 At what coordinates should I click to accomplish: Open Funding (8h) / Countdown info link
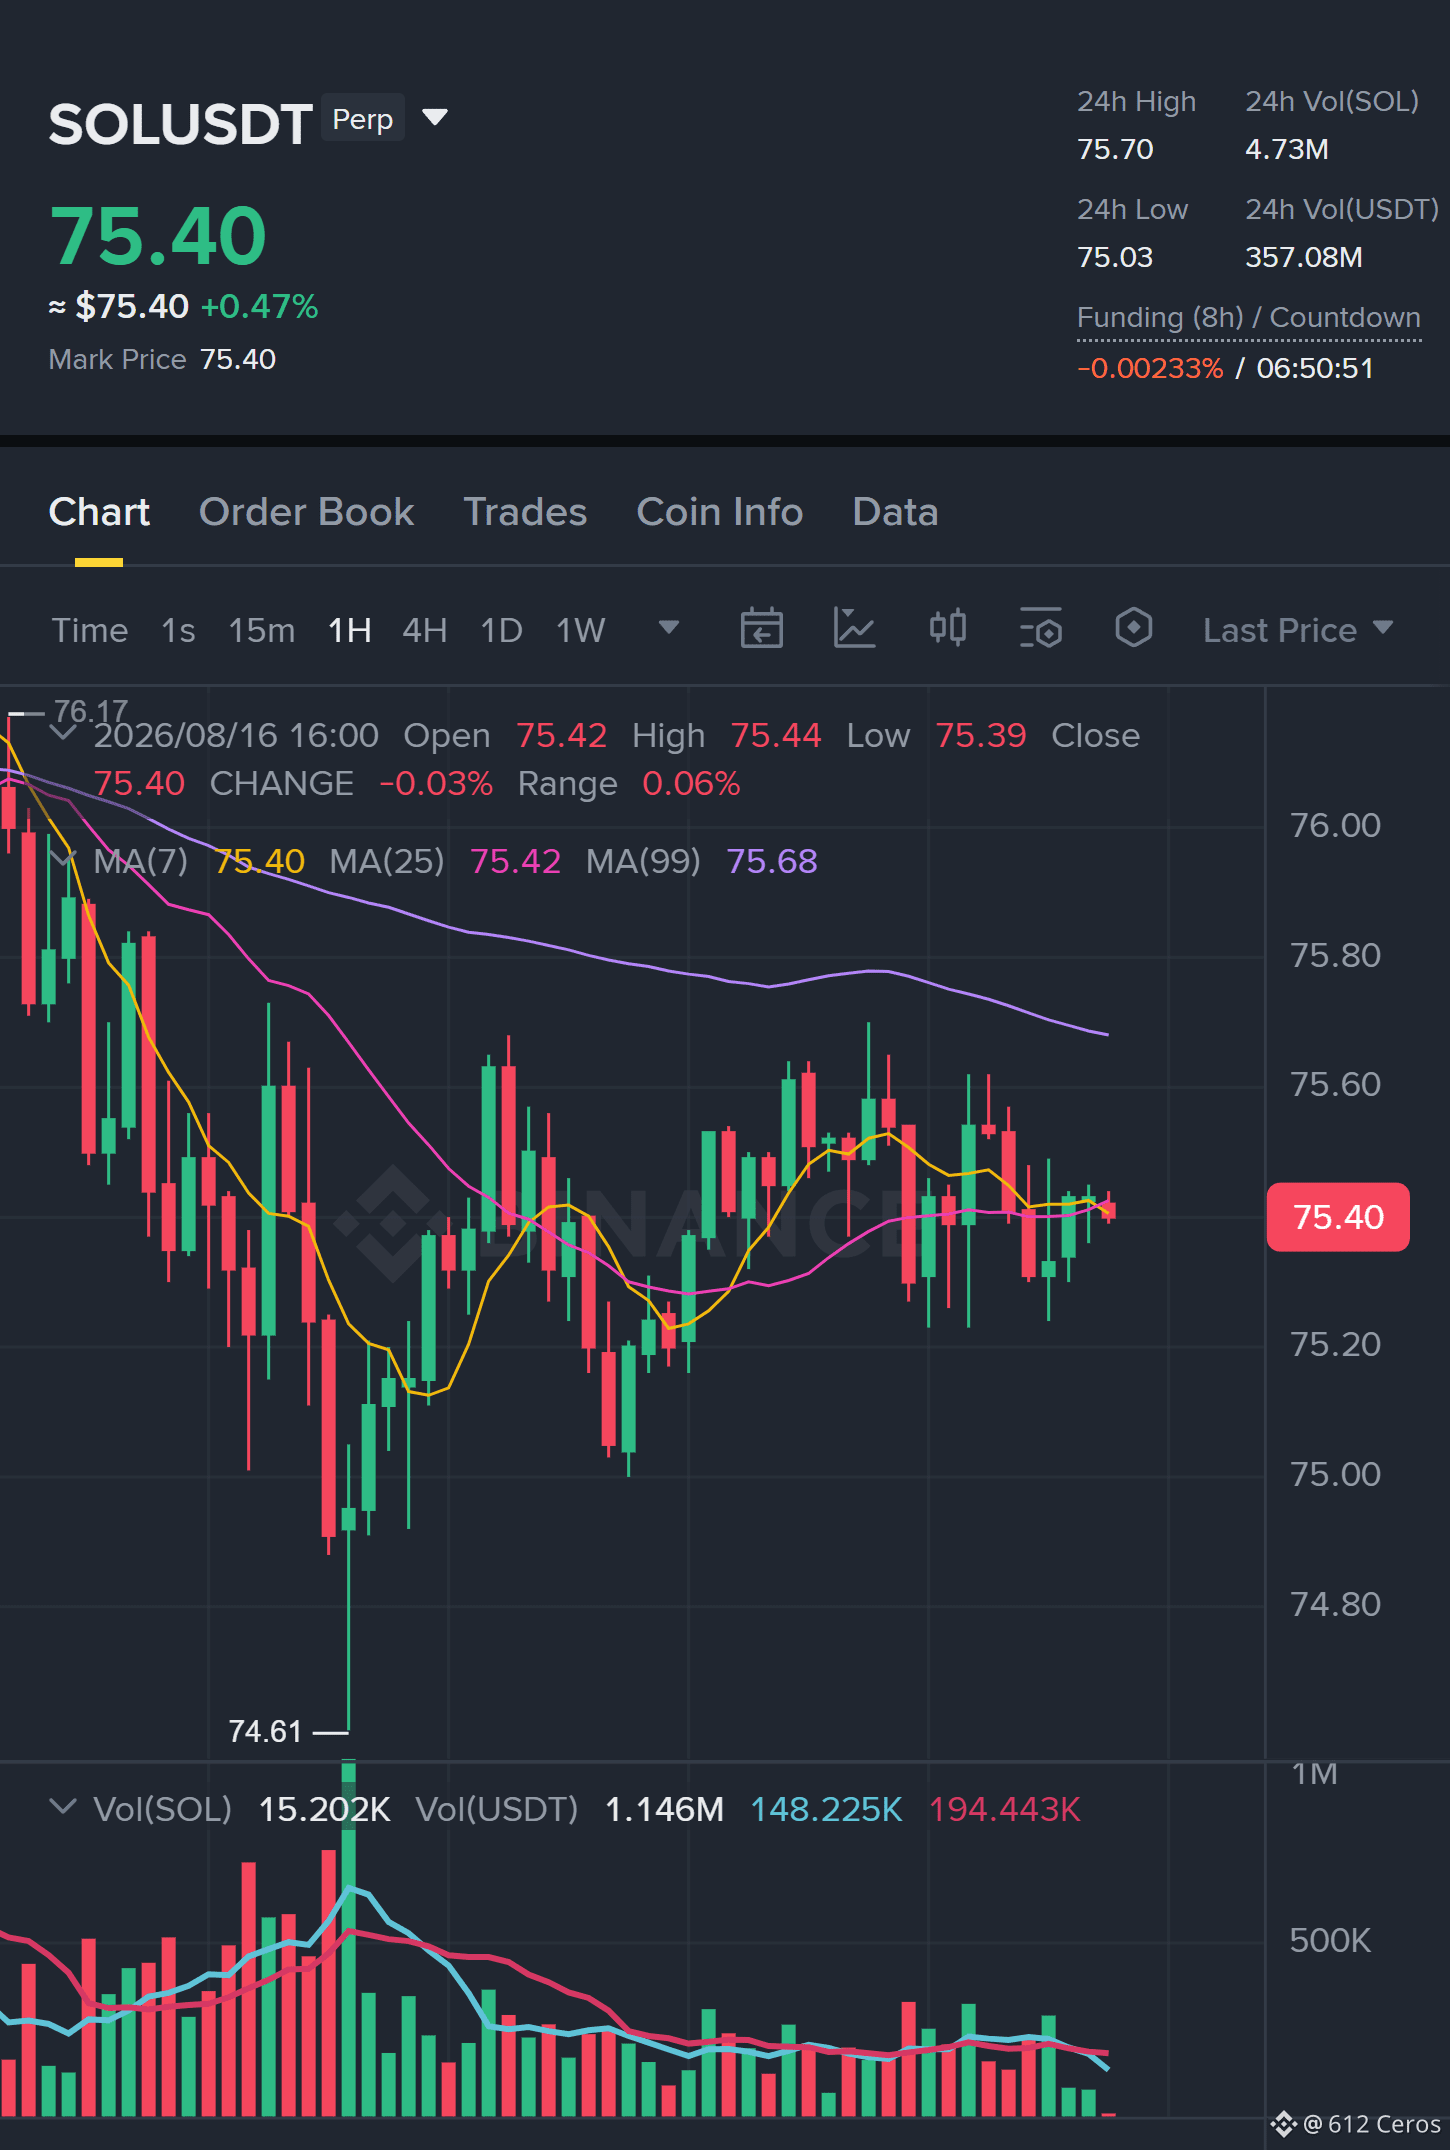coord(1248,318)
